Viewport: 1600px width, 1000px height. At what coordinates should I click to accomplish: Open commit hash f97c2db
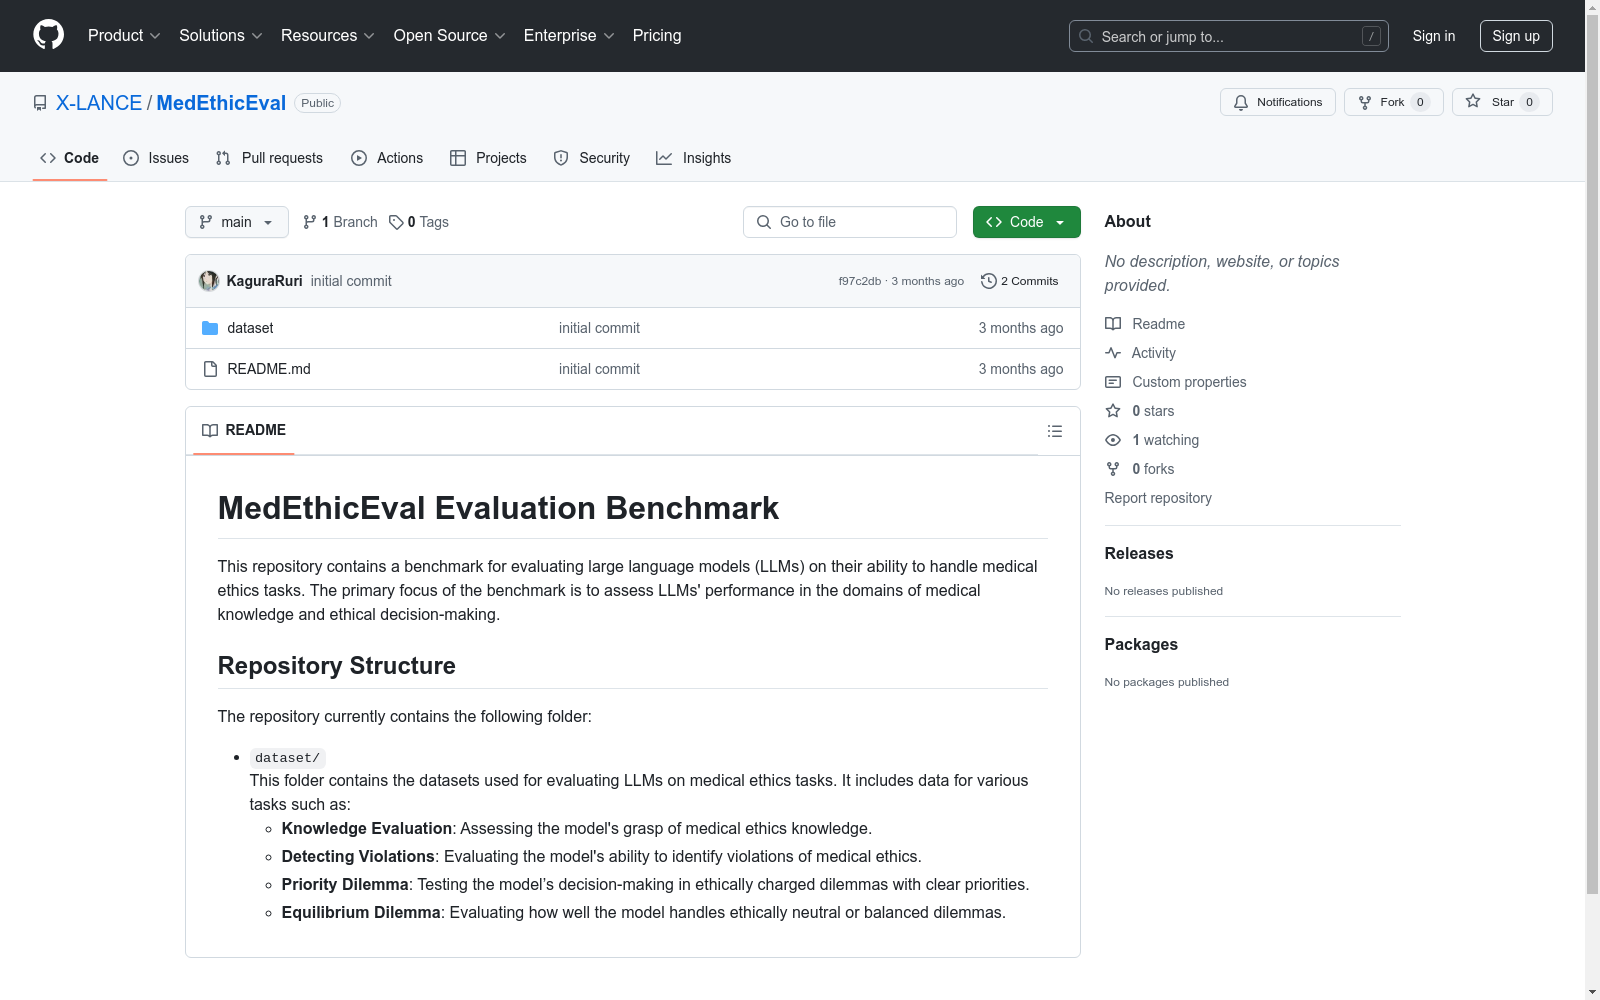[x=860, y=281]
